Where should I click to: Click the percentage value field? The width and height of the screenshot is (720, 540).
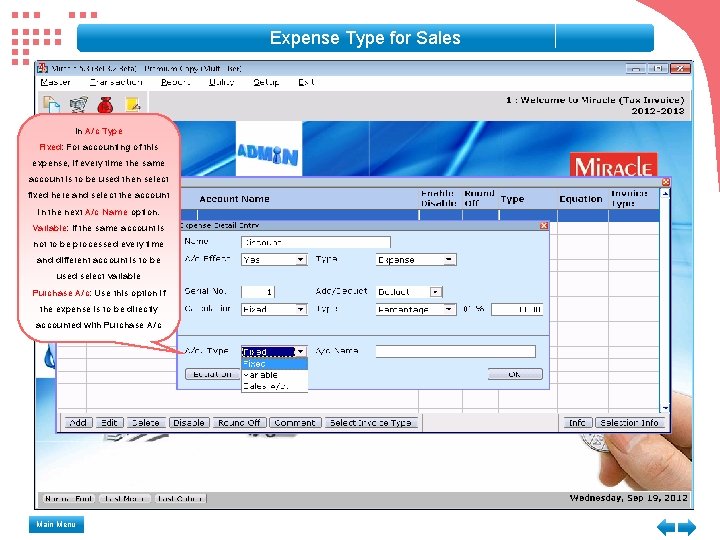(517, 309)
